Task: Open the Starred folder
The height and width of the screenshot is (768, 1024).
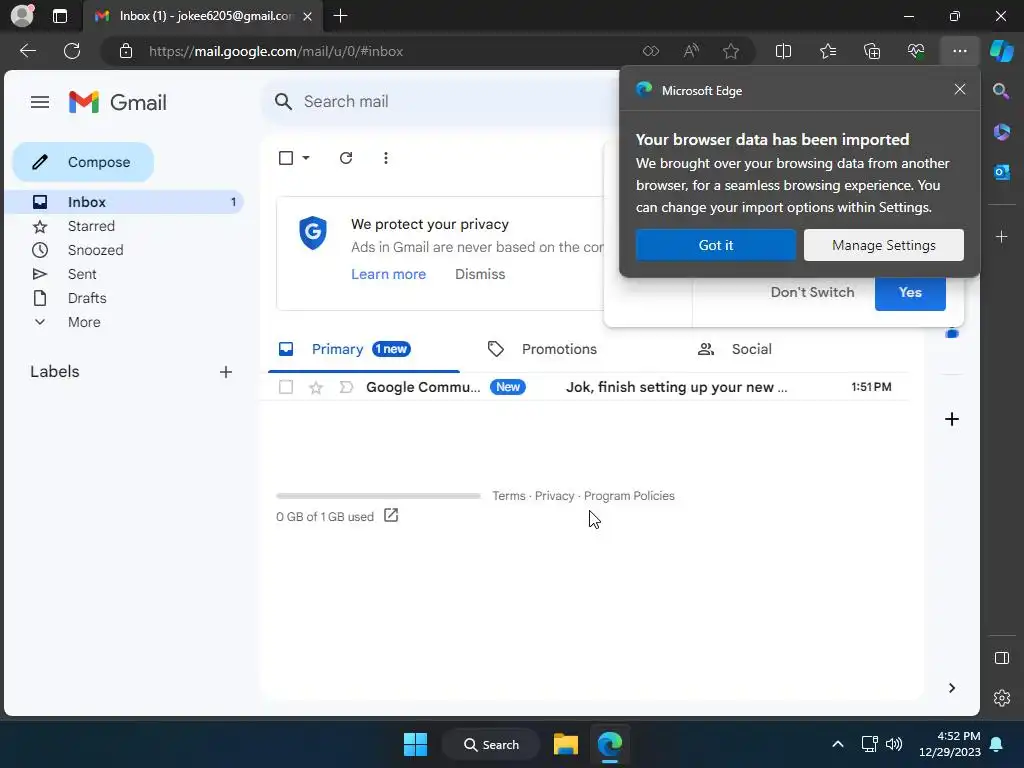Action: click(91, 226)
